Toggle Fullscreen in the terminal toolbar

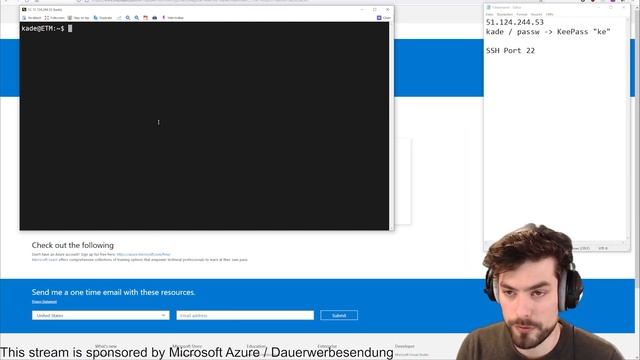coord(54,18)
